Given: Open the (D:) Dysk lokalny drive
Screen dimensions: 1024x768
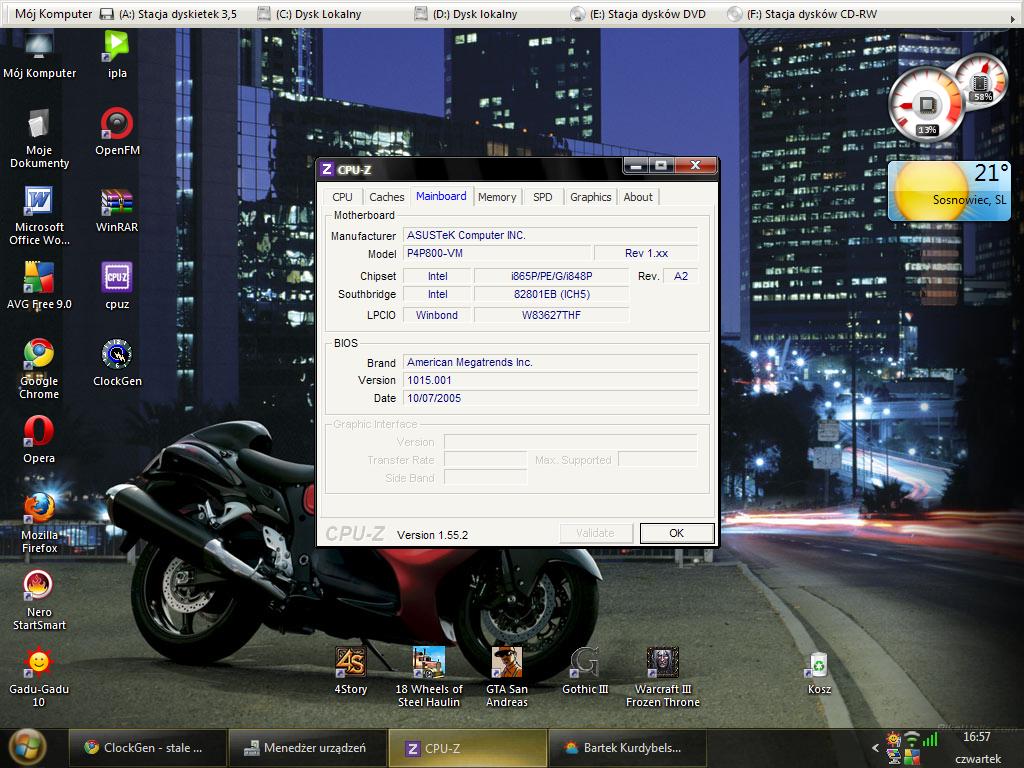Looking at the screenshot, I should (x=466, y=14).
